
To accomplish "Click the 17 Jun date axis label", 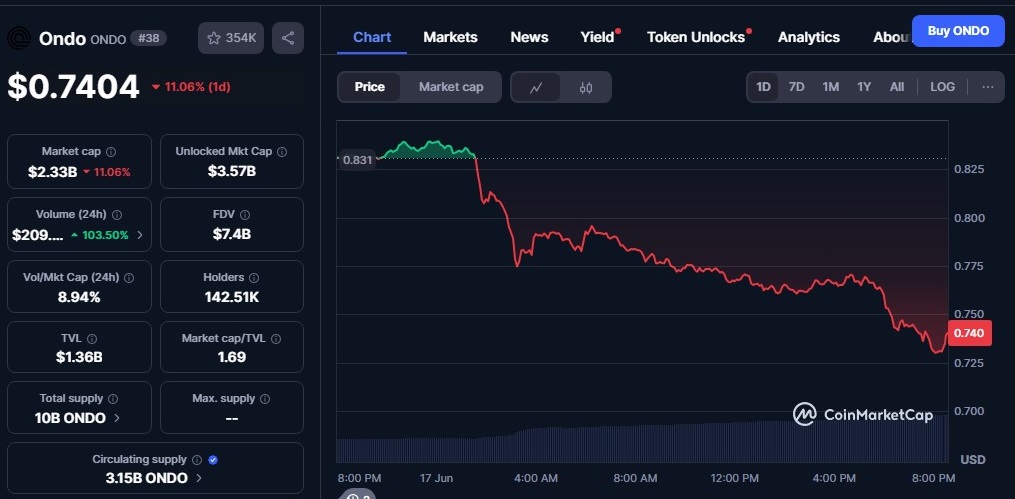I will pos(436,478).
